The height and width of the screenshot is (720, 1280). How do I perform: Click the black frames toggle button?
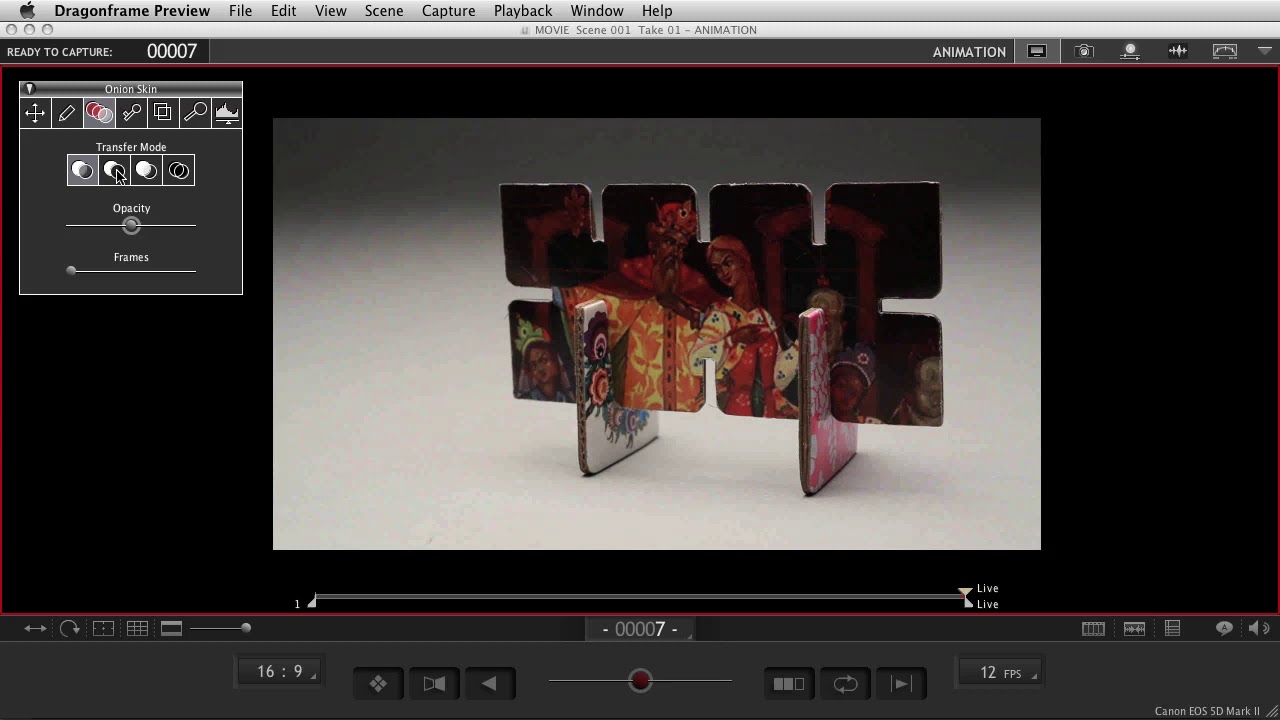click(x=789, y=684)
